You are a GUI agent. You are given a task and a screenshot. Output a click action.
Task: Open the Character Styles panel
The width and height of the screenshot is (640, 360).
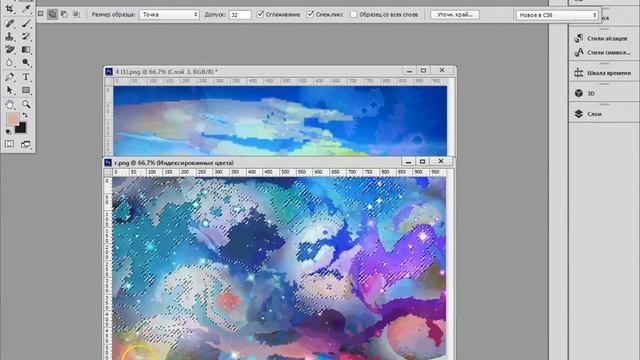(602, 53)
